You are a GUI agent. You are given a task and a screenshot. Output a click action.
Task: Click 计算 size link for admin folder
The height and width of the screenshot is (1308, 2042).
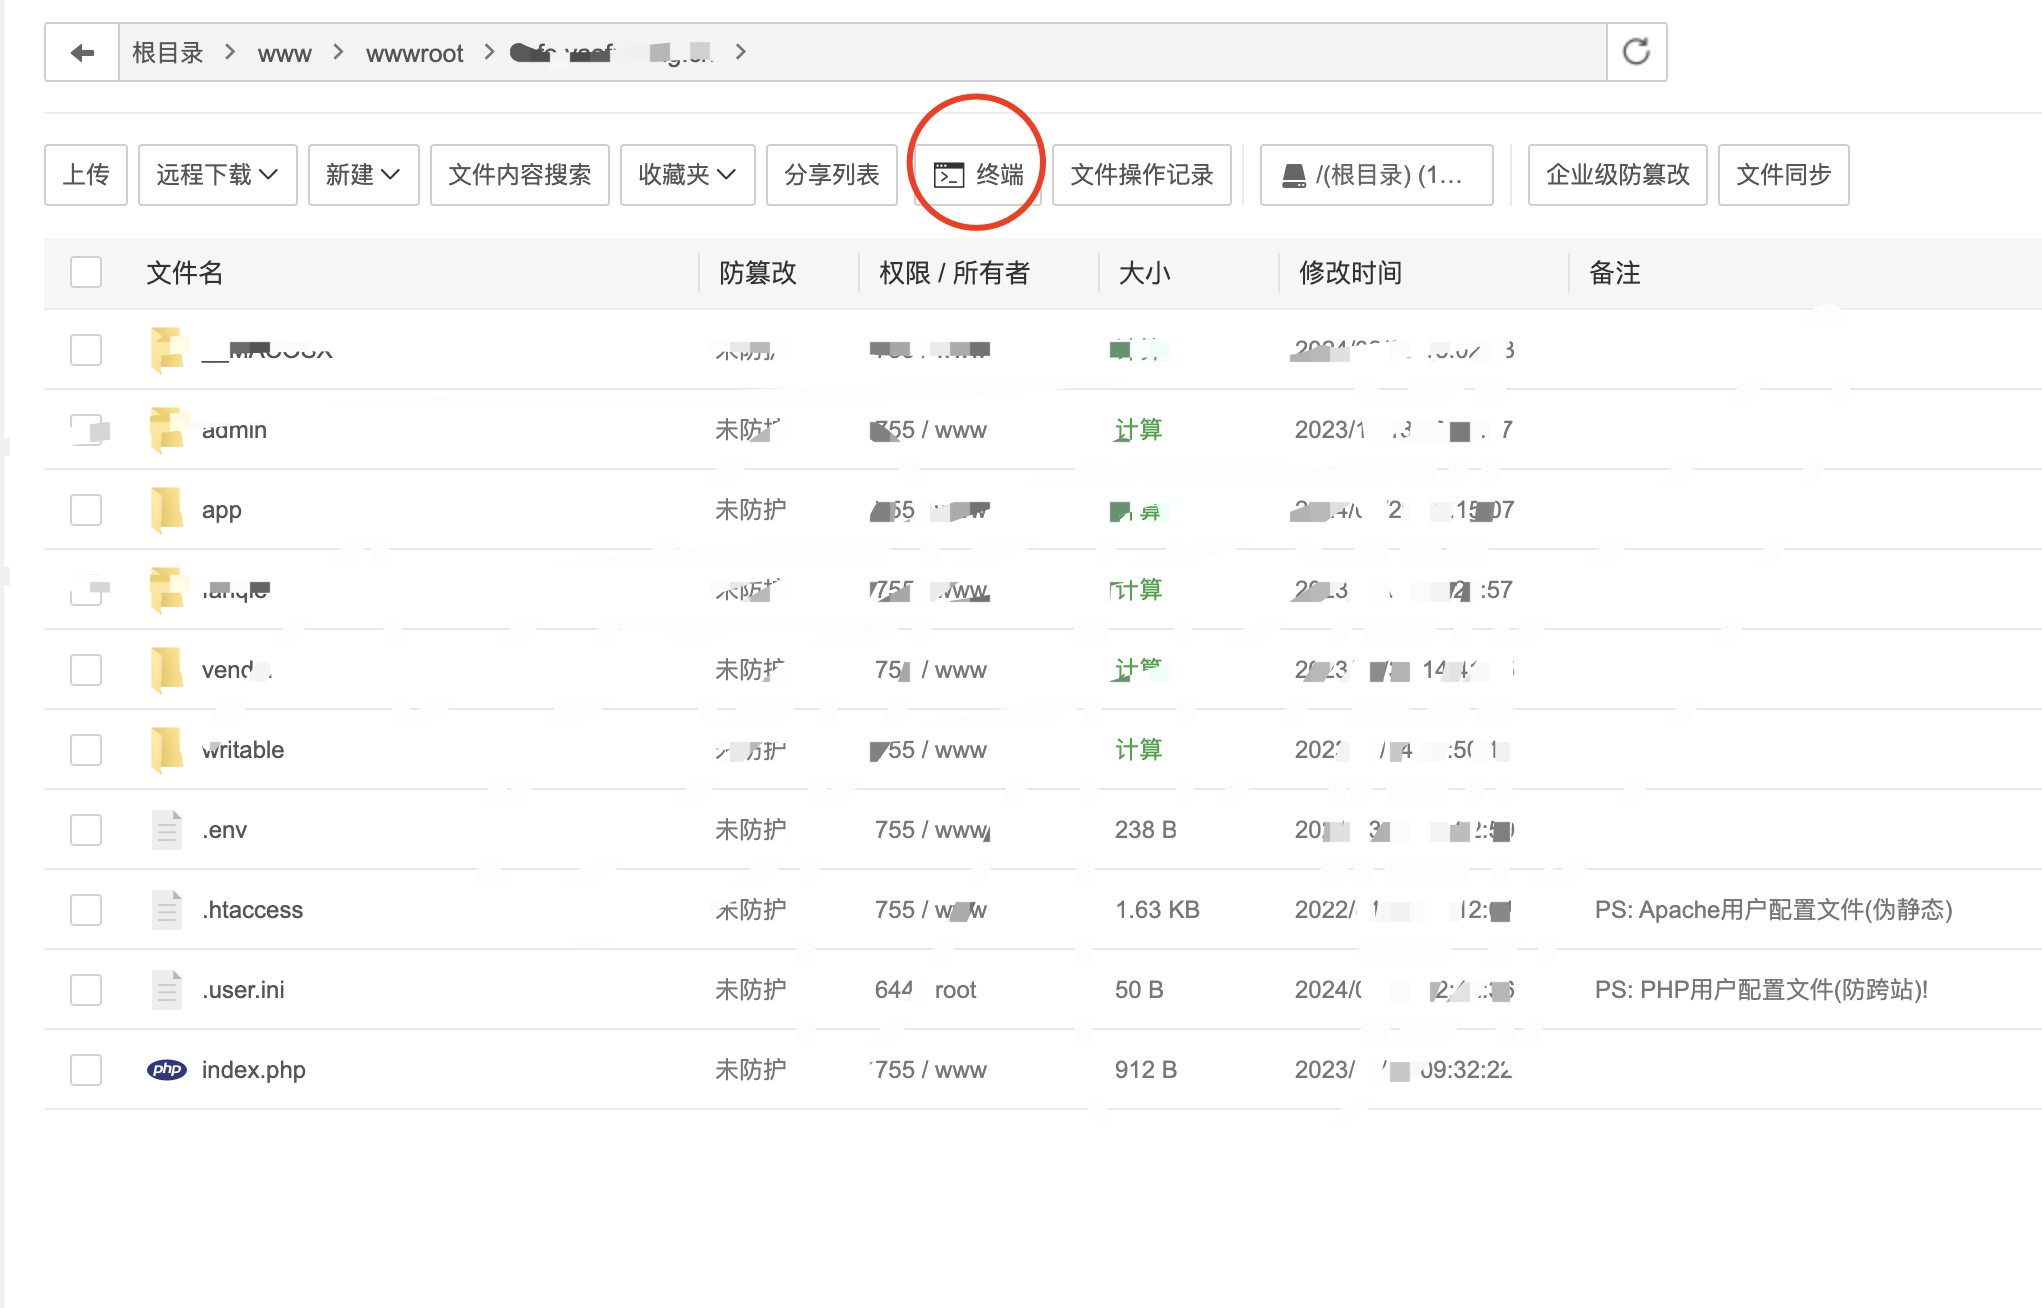pyautogui.click(x=1138, y=430)
